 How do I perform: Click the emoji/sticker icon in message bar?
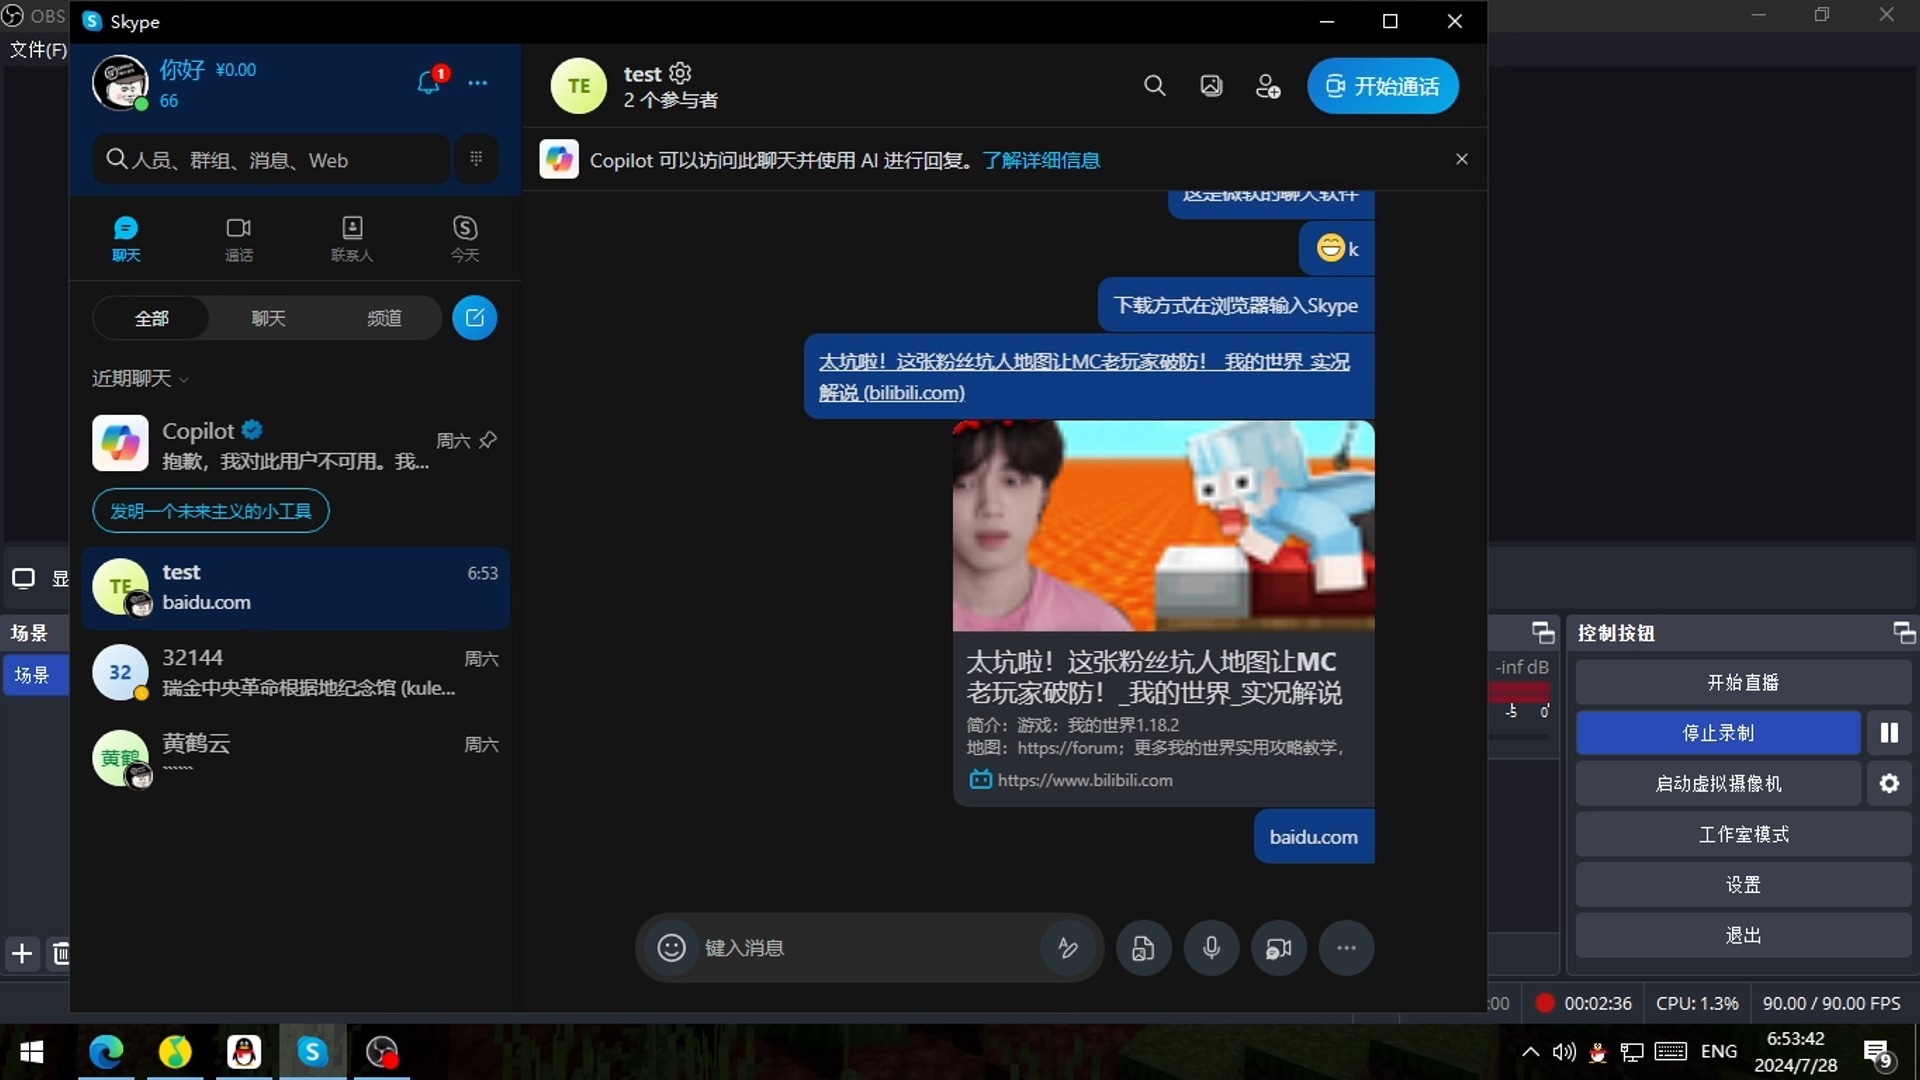(x=671, y=947)
